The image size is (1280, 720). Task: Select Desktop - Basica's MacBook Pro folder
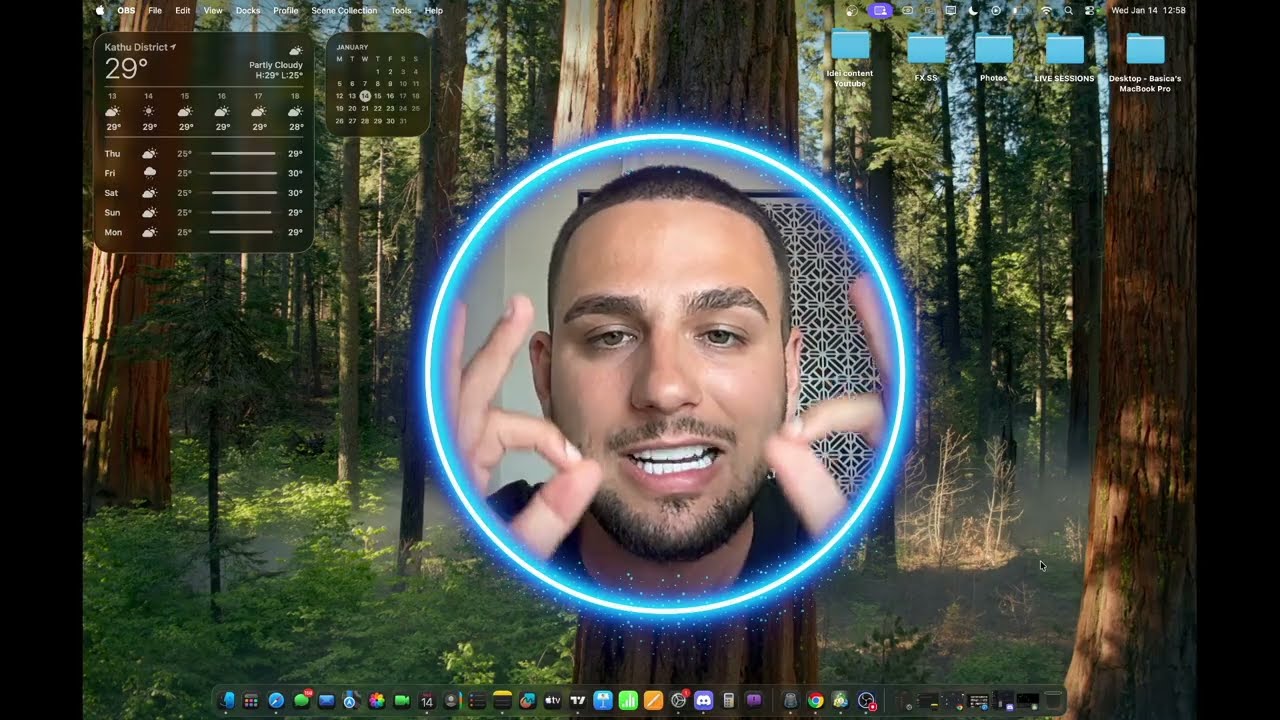pyautogui.click(x=1145, y=62)
